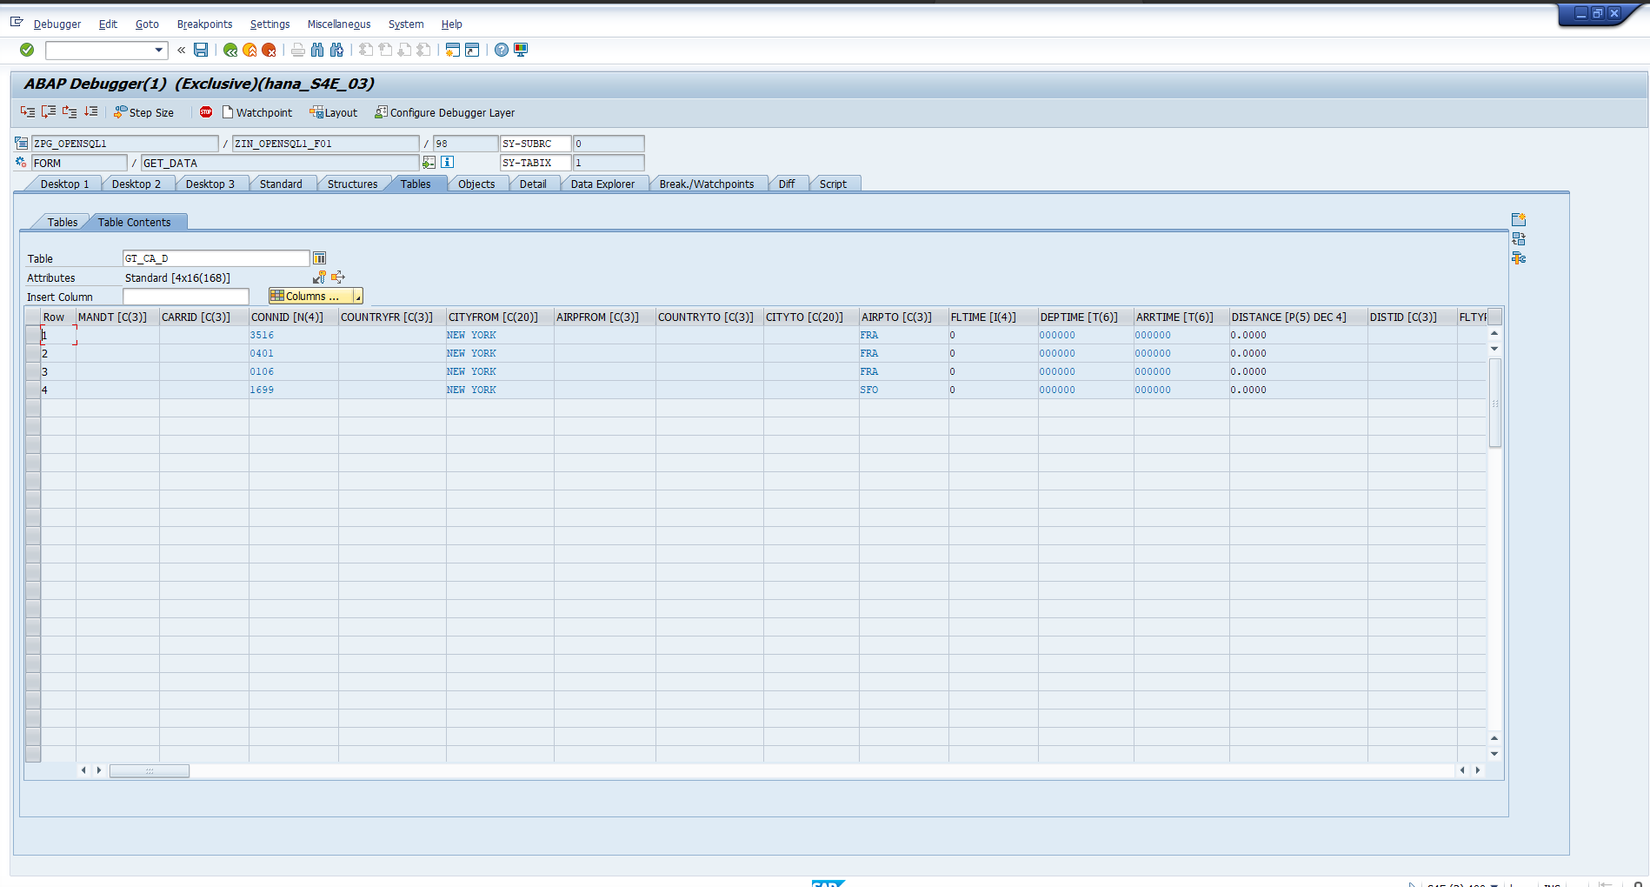Image resolution: width=1650 pixels, height=887 pixels.
Task: Click the green Enter checkmark icon
Action: click(27, 50)
